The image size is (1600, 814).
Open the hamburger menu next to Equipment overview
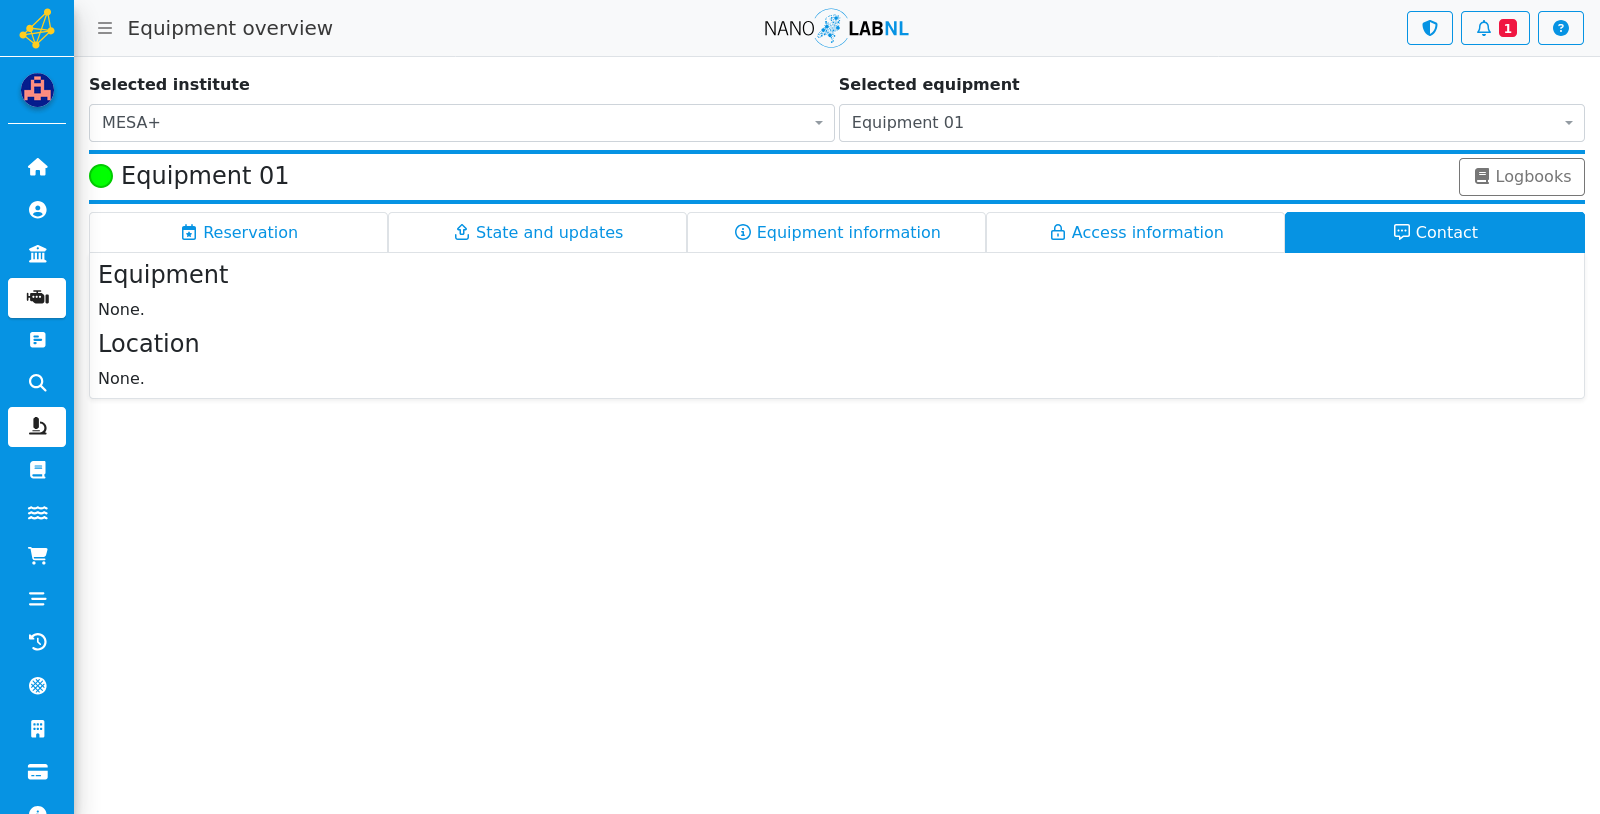click(x=105, y=28)
